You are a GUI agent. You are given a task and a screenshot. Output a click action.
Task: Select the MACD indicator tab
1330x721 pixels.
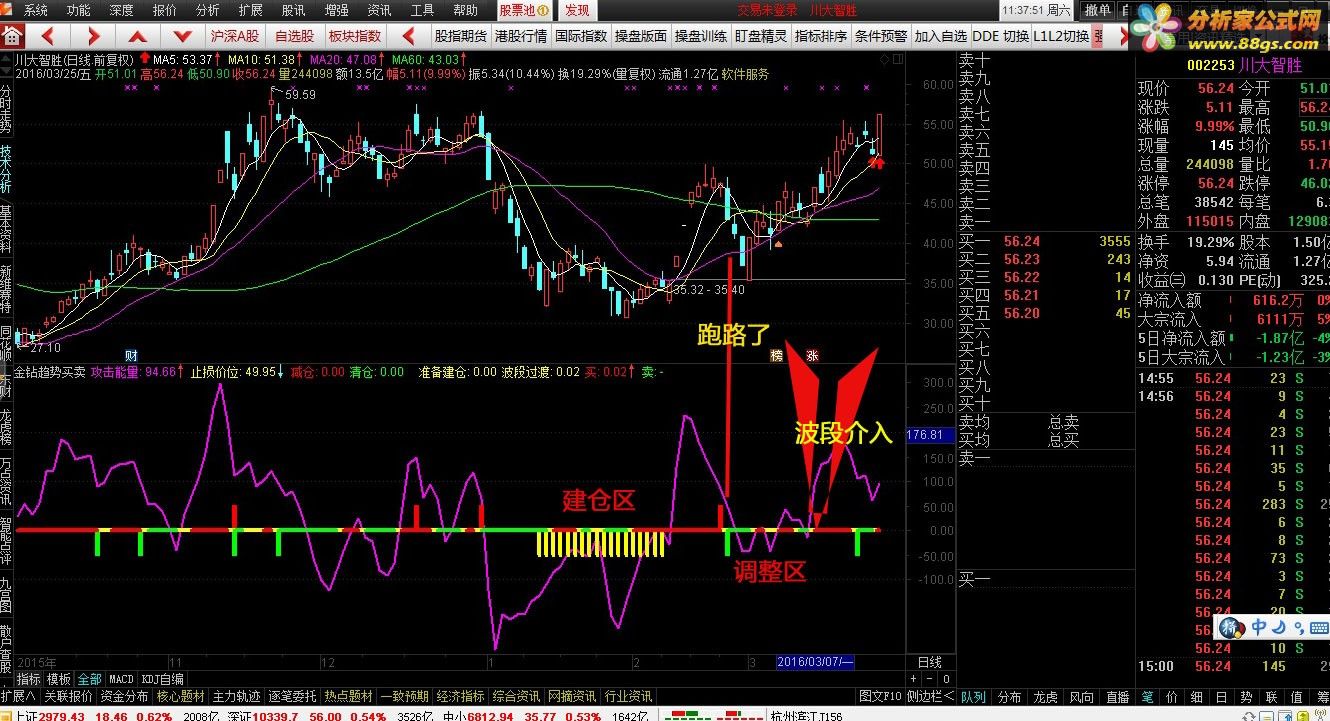click(x=121, y=679)
